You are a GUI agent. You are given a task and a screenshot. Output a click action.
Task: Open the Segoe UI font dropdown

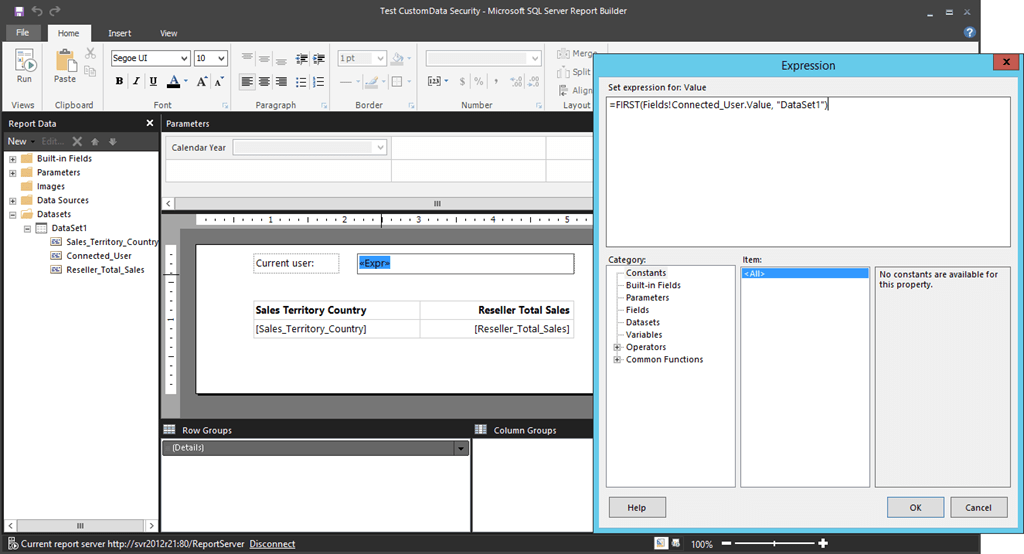click(184, 58)
